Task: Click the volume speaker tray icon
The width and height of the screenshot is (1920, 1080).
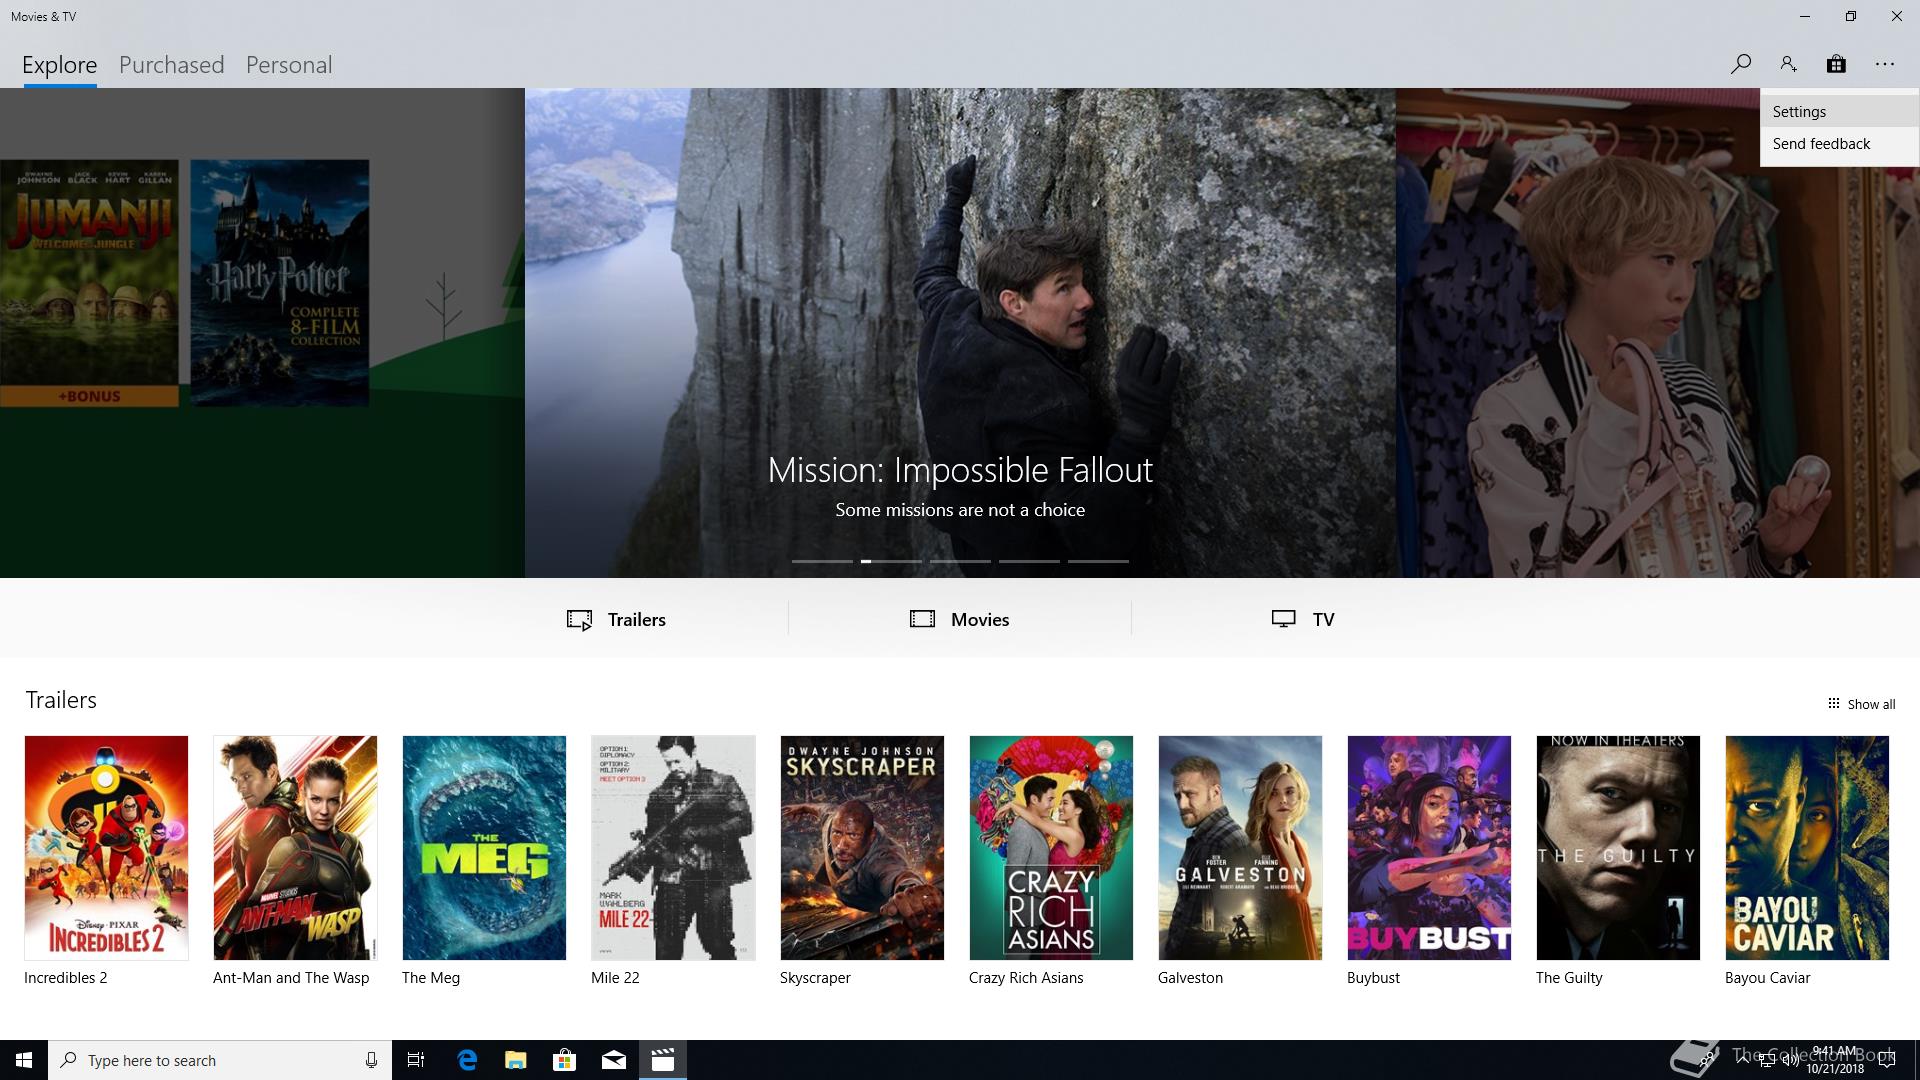Action: pos(1791,1060)
